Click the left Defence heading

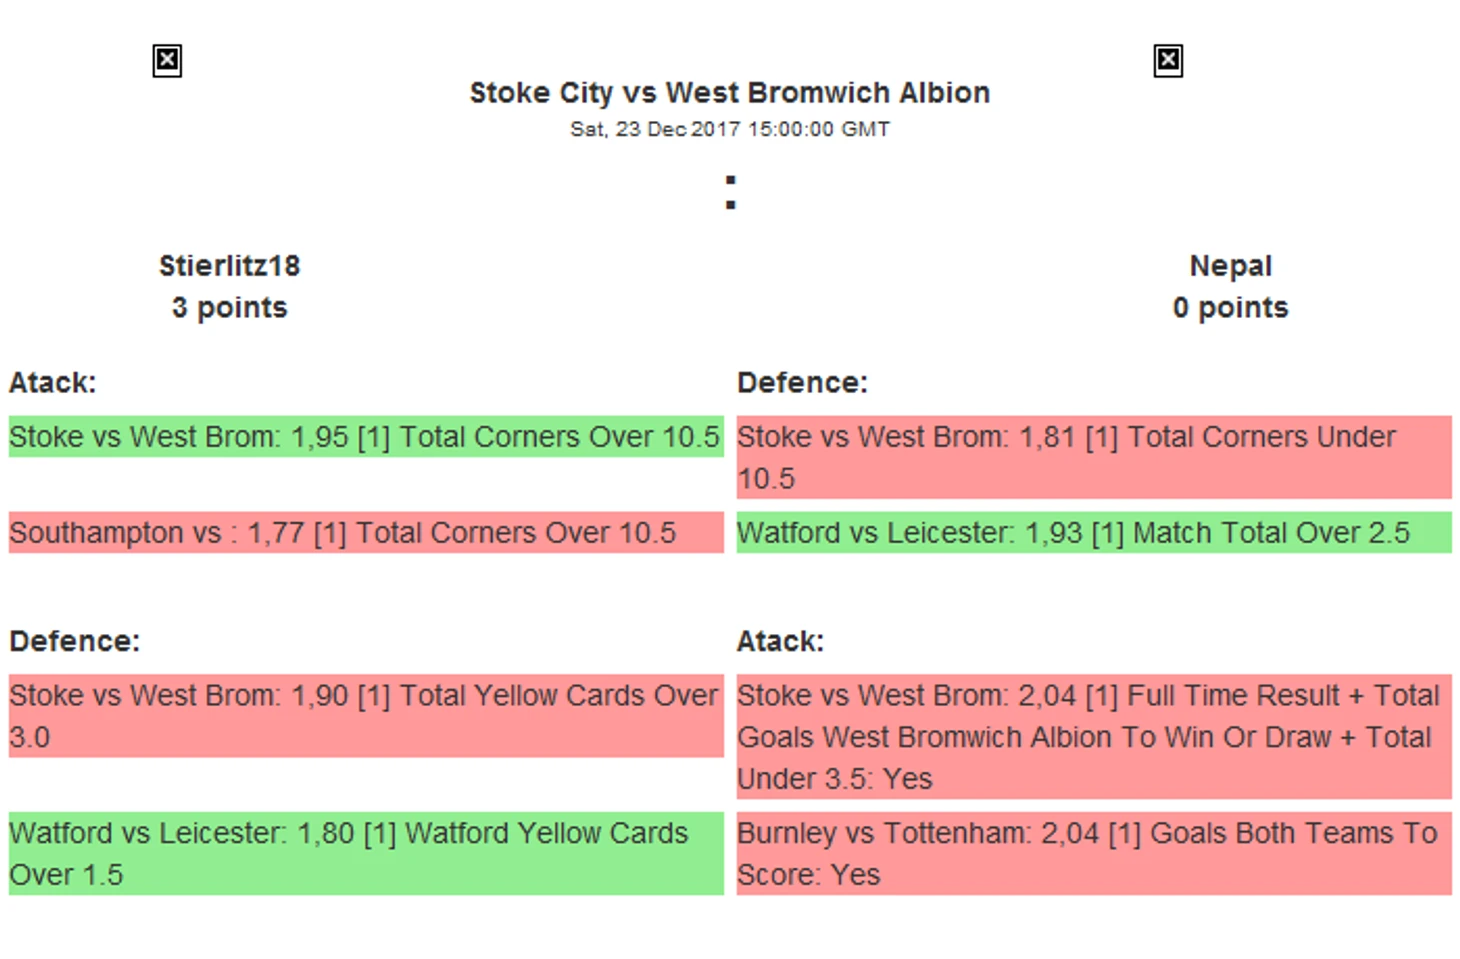[75, 641]
